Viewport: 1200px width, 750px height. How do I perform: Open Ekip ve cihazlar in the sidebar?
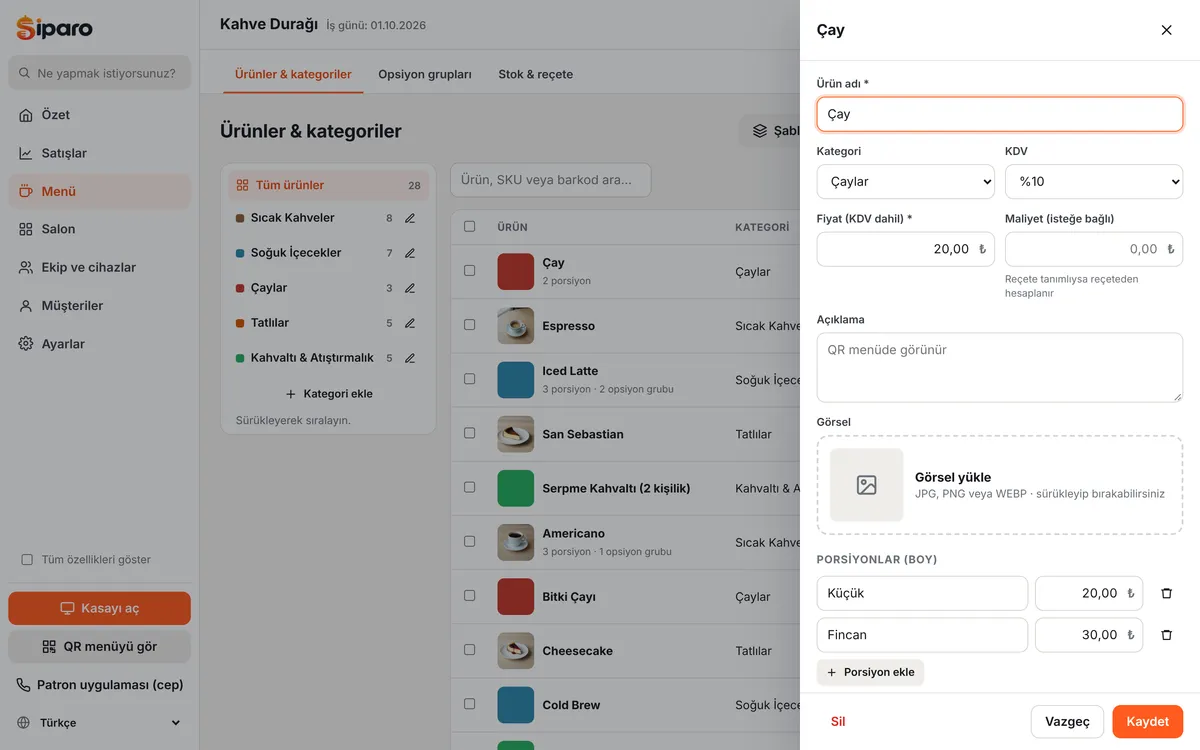[99, 267]
